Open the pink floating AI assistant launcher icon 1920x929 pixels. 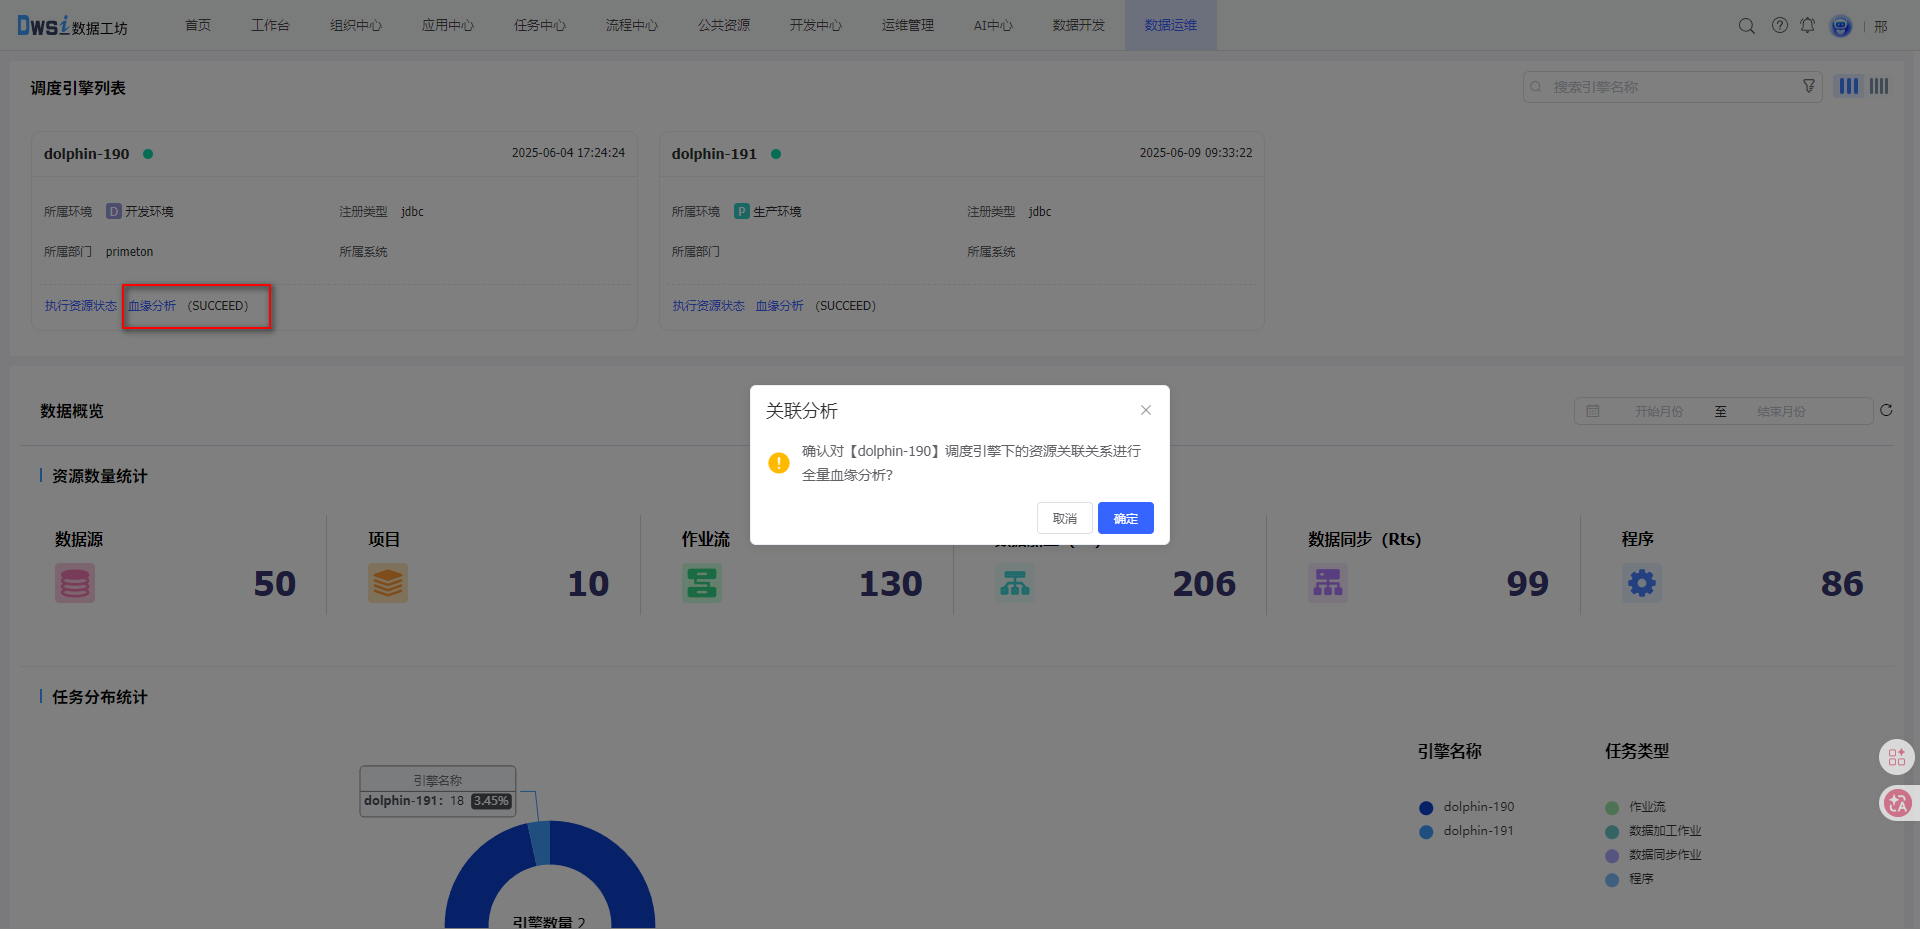click(1896, 757)
